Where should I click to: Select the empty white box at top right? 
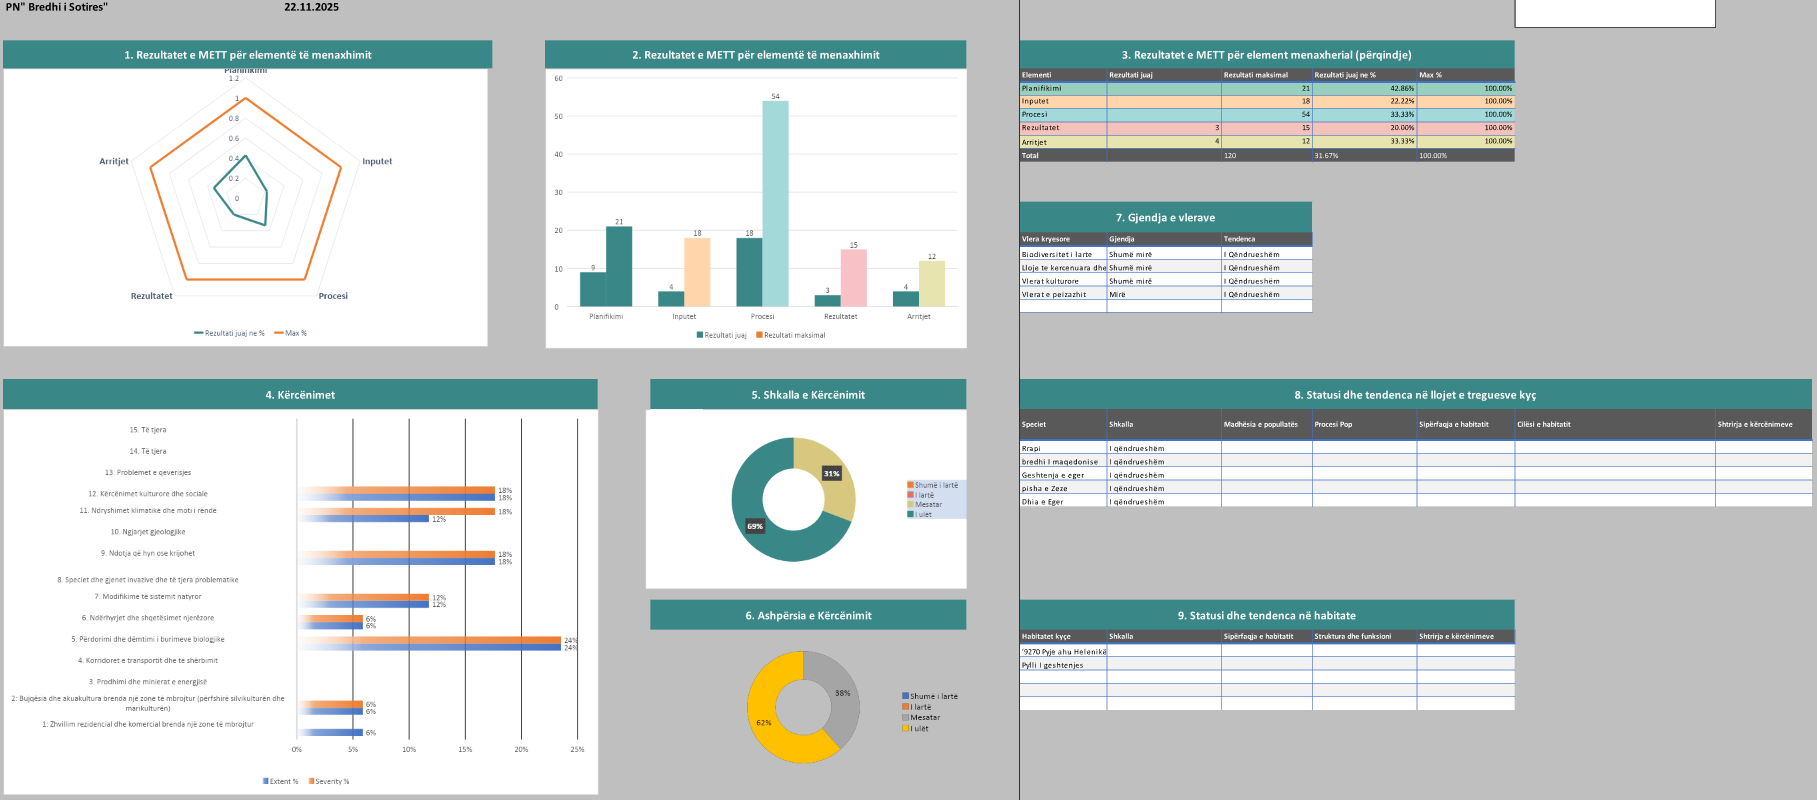point(1614,13)
